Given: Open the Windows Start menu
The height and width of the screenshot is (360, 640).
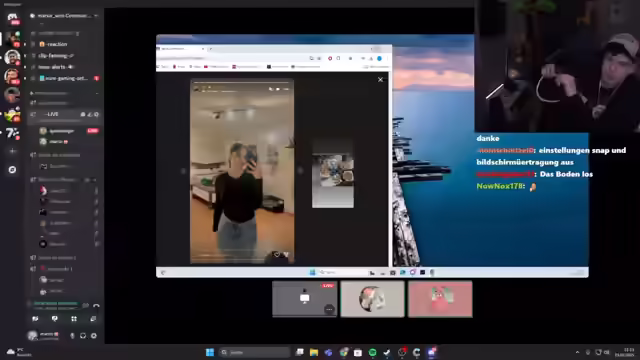Looking at the screenshot, I should click(210, 352).
